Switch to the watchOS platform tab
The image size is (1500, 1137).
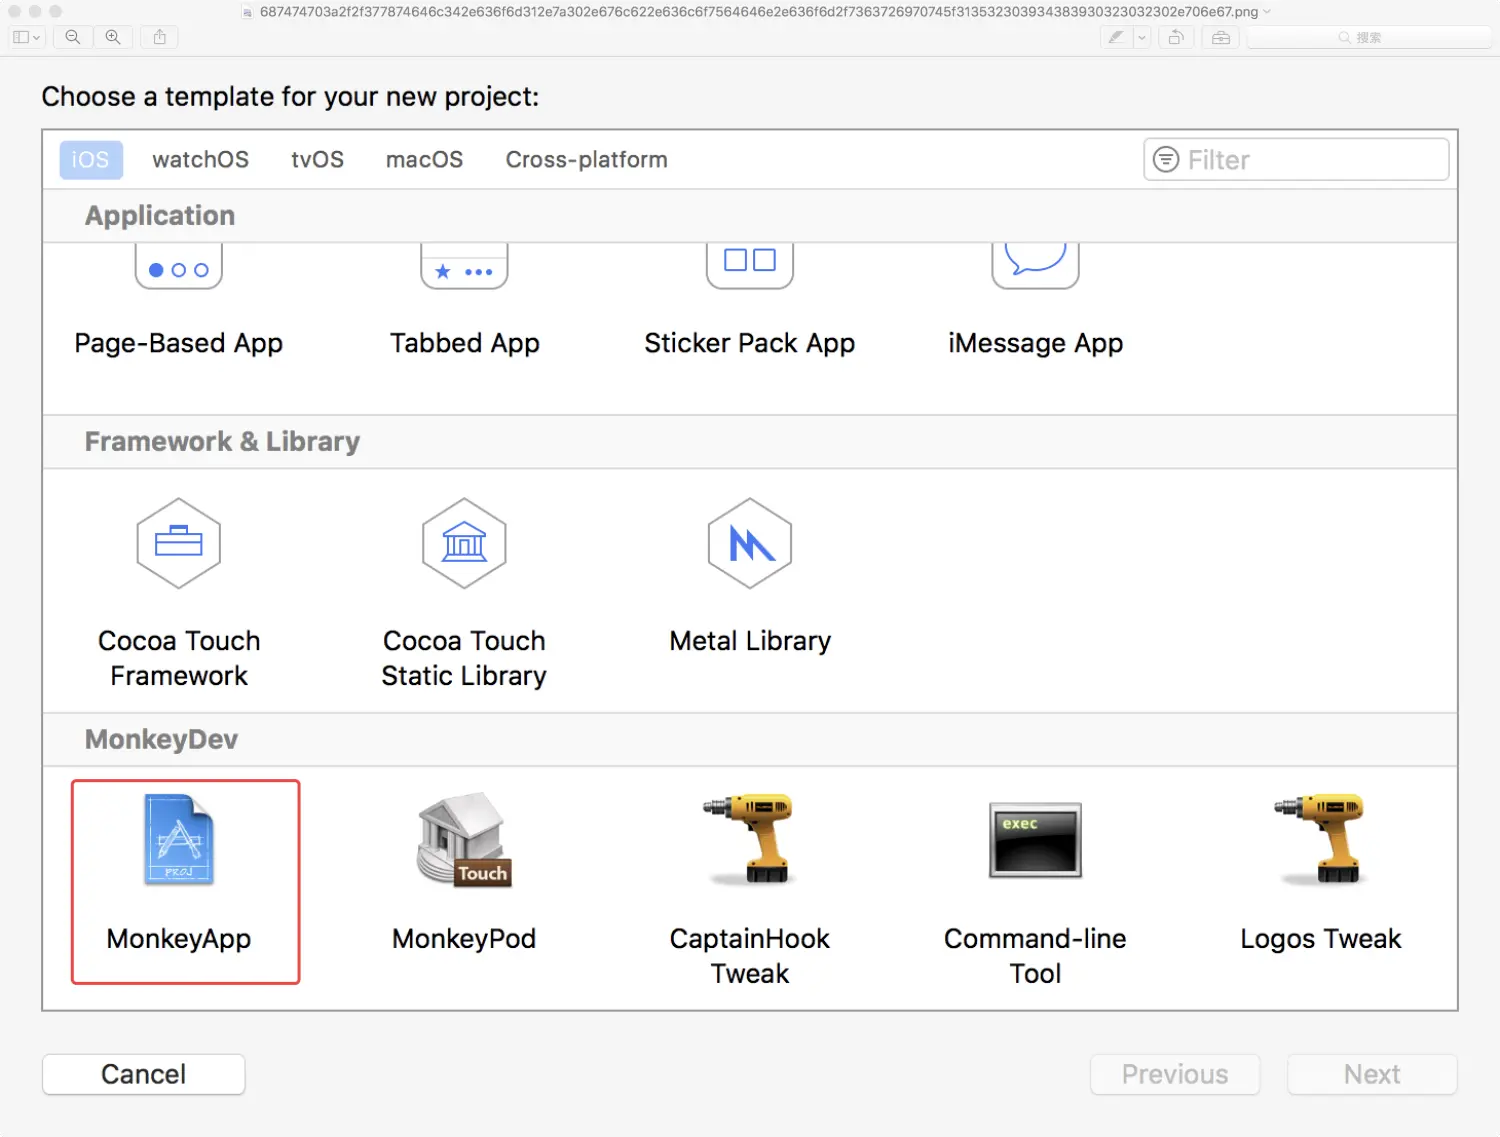pos(200,160)
